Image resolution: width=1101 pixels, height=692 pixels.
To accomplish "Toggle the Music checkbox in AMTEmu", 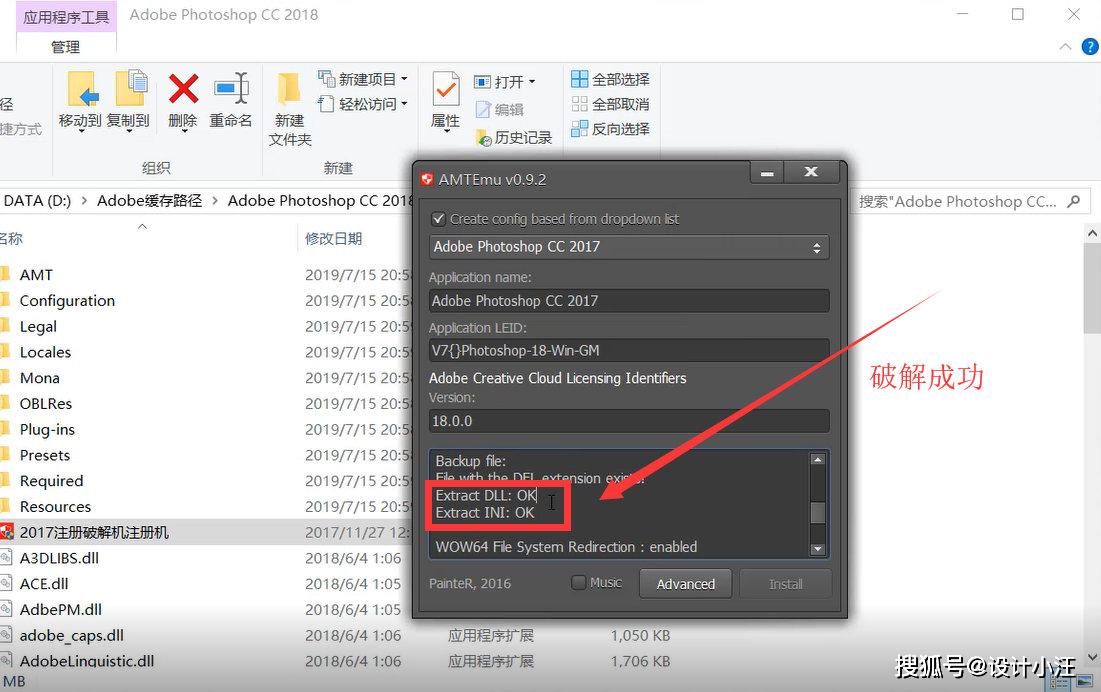I will pyautogui.click(x=579, y=583).
